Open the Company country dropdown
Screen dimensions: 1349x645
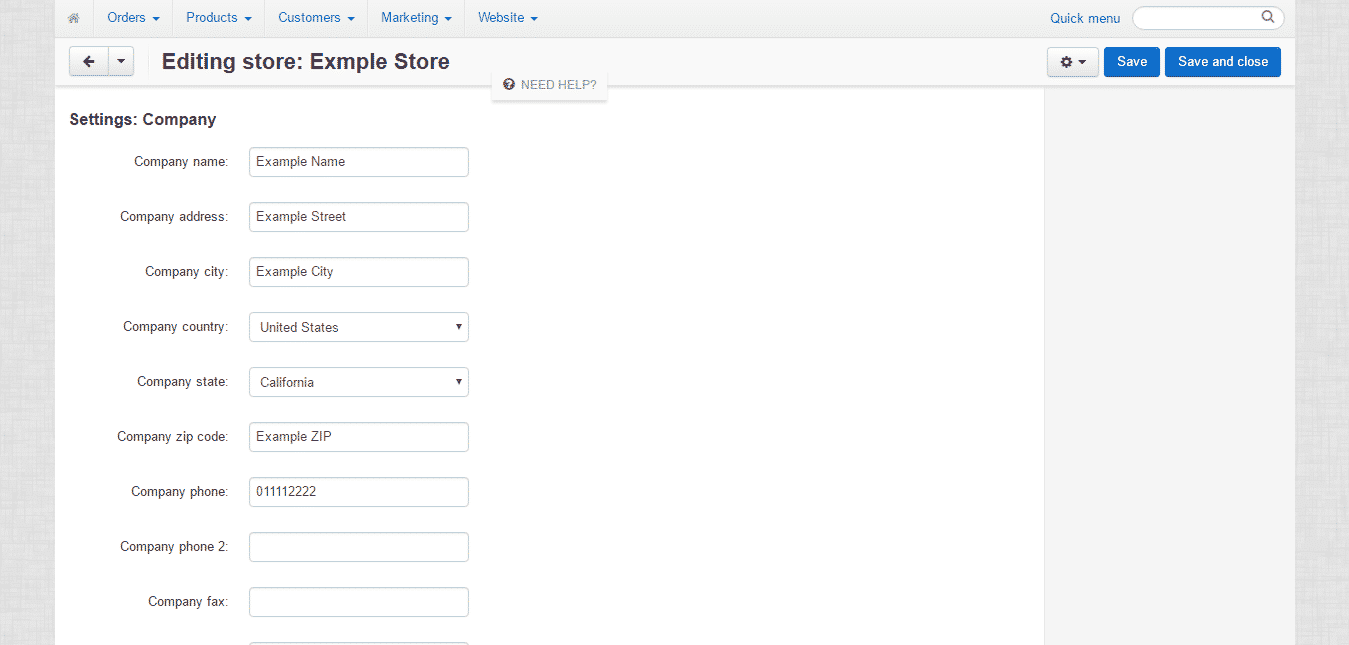tap(358, 327)
